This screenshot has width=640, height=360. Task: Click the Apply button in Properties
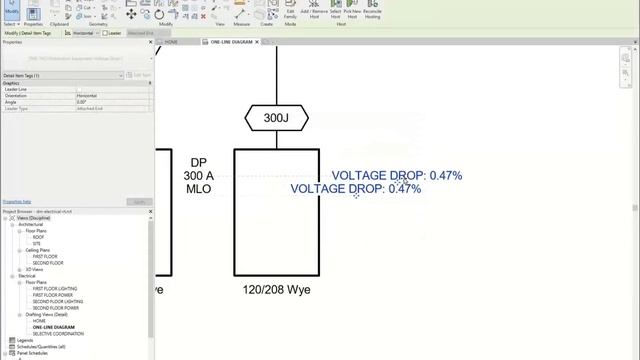click(139, 202)
